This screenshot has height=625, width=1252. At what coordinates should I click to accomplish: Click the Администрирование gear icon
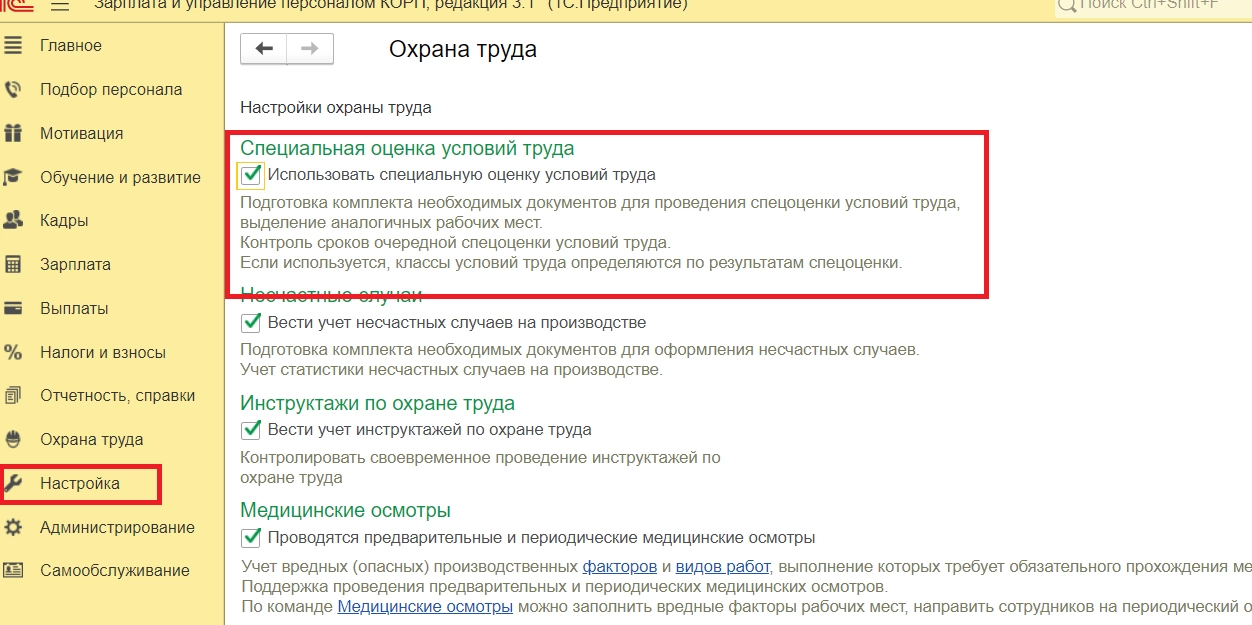tap(13, 527)
